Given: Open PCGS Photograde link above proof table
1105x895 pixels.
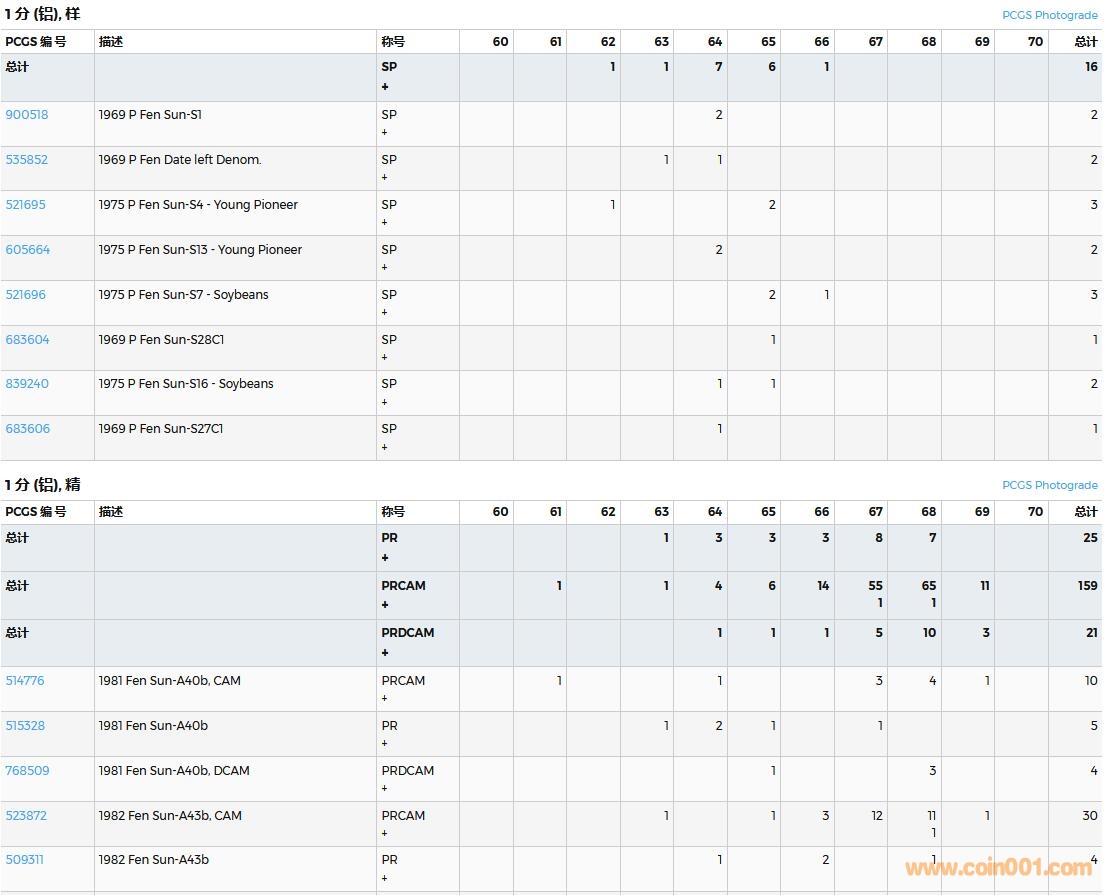Looking at the screenshot, I should pyautogui.click(x=1049, y=485).
